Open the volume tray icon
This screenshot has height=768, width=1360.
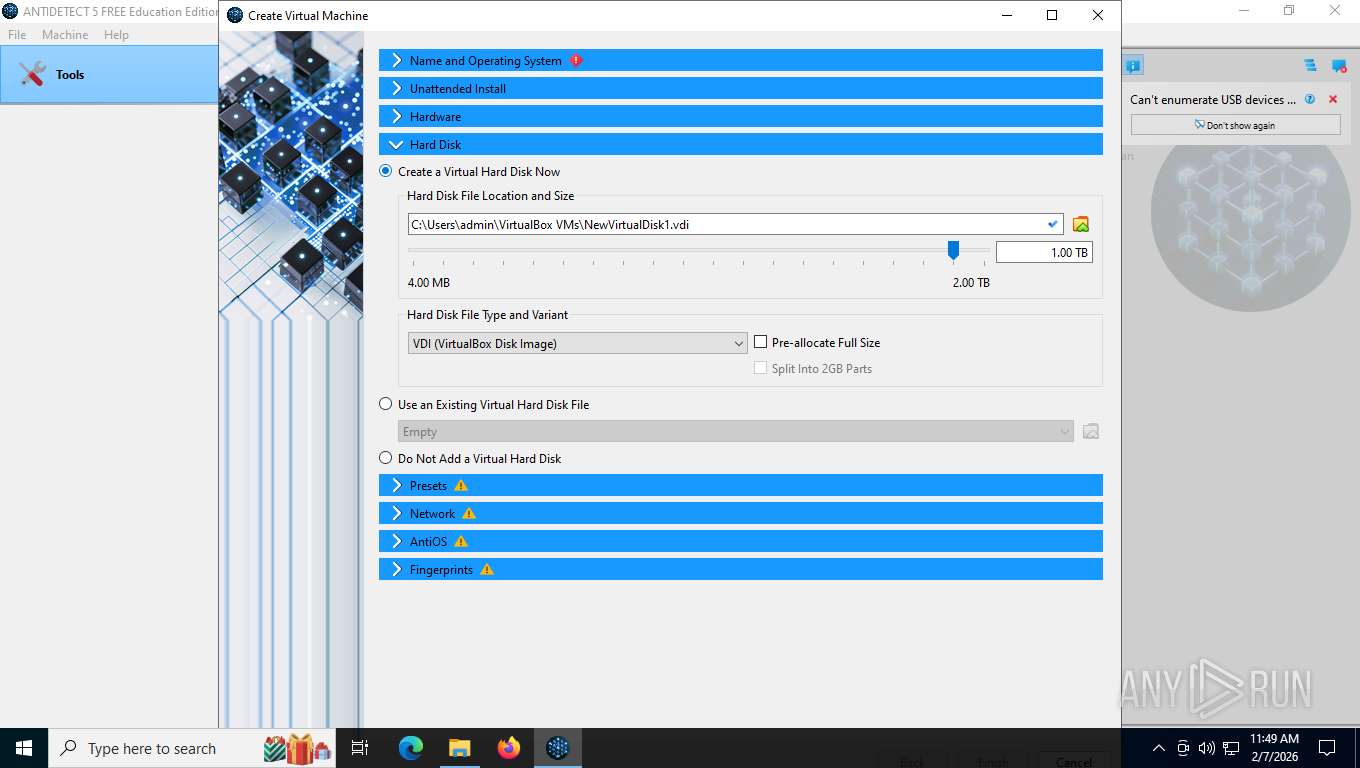point(1207,748)
